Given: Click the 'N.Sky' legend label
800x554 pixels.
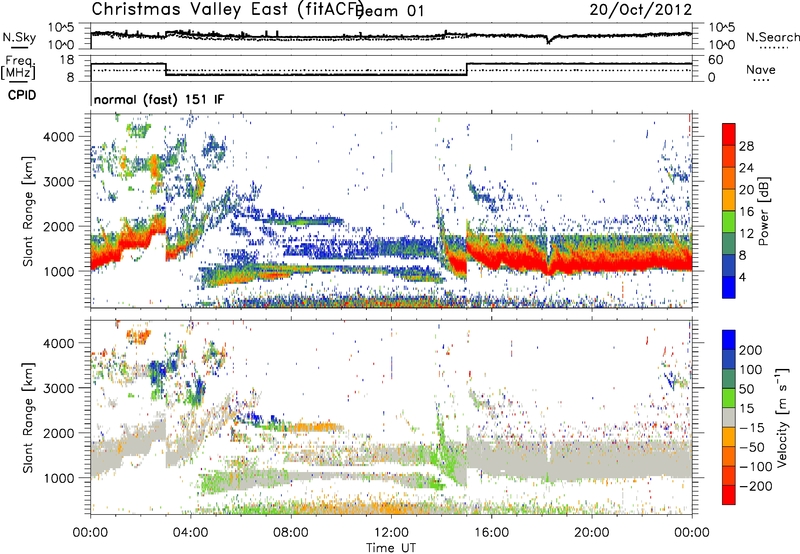Looking at the screenshot, I should click(x=19, y=37).
